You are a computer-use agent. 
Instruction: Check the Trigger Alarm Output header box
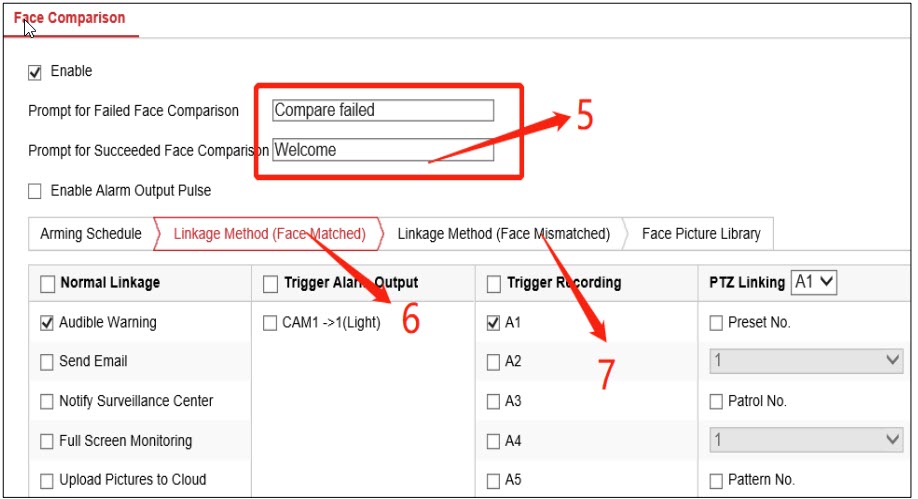[270, 284]
